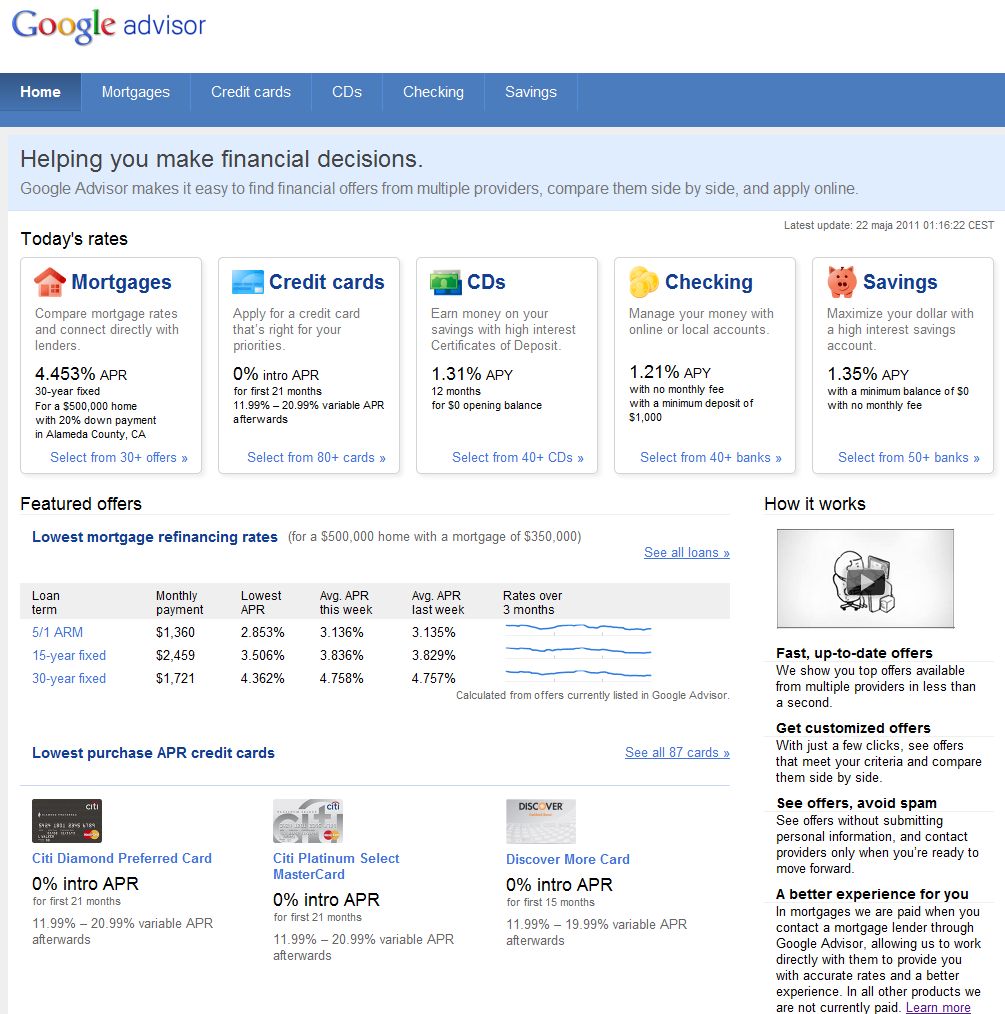Select from 40+ CDs link

point(518,457)
